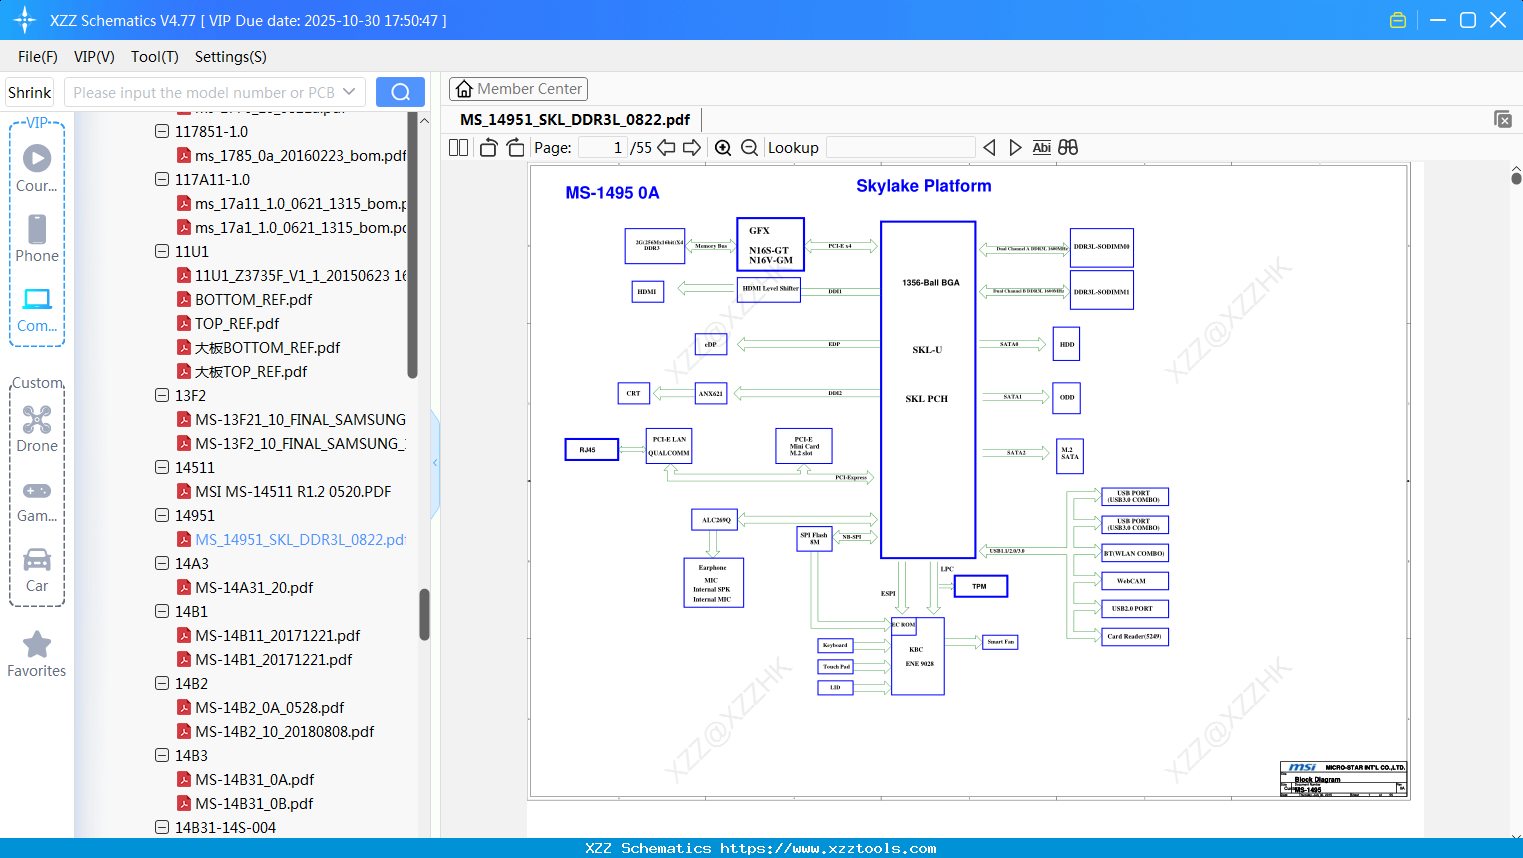The height and width of the screenshot is (858, 1523).
Task: Go to the next page arrow
Action: (692, 147)
